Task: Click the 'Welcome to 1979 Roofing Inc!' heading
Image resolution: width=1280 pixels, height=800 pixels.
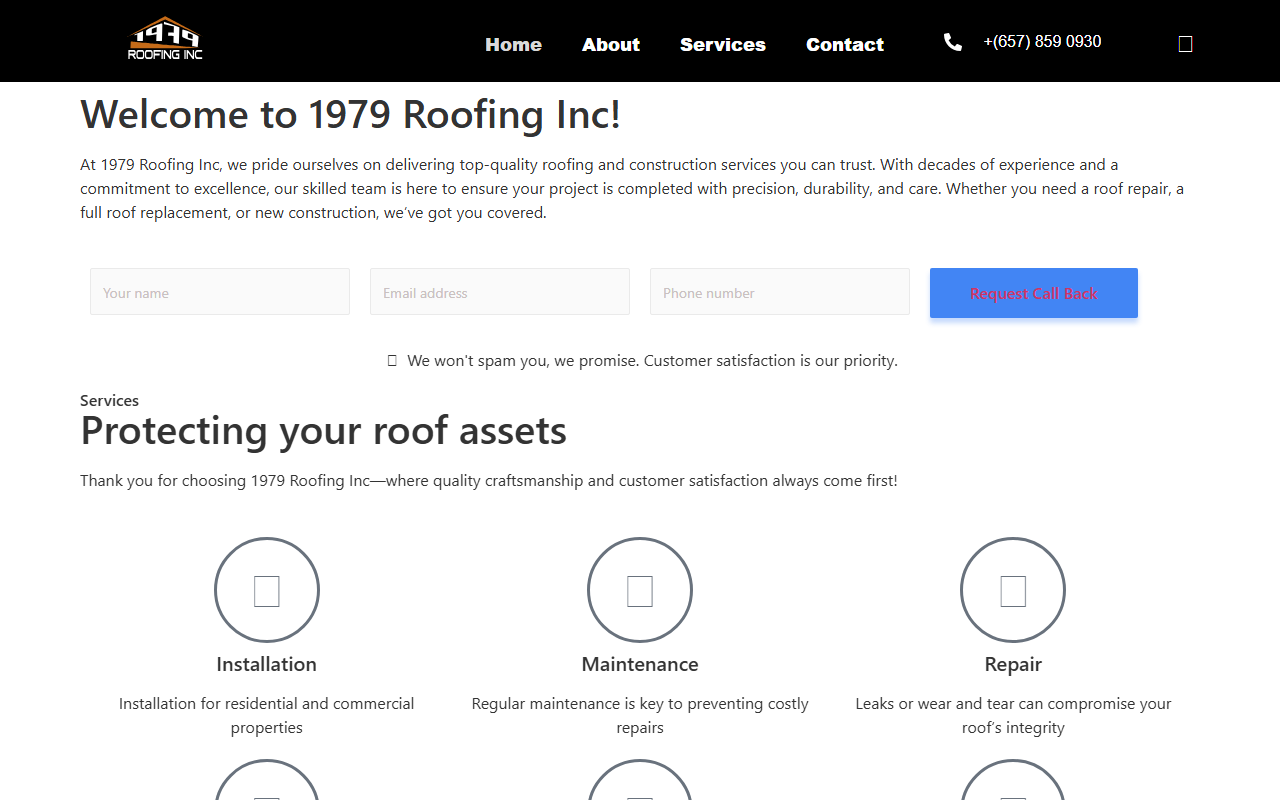Action: coord(351,115)
